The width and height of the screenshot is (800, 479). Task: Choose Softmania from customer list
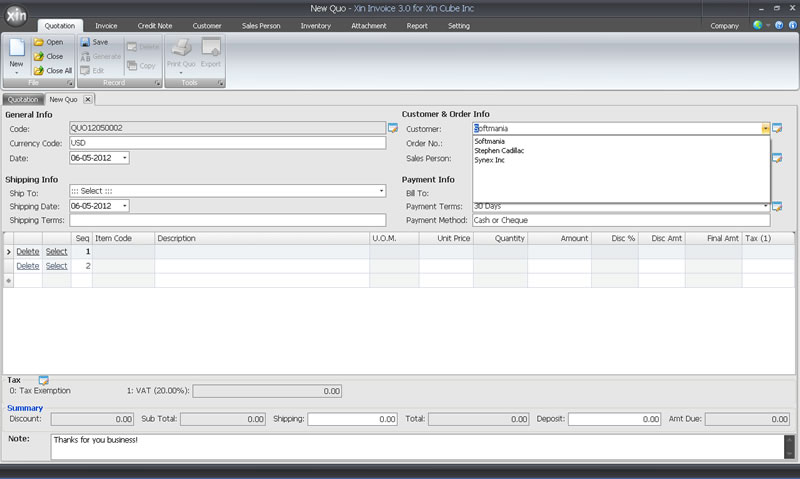pos(489,141)
